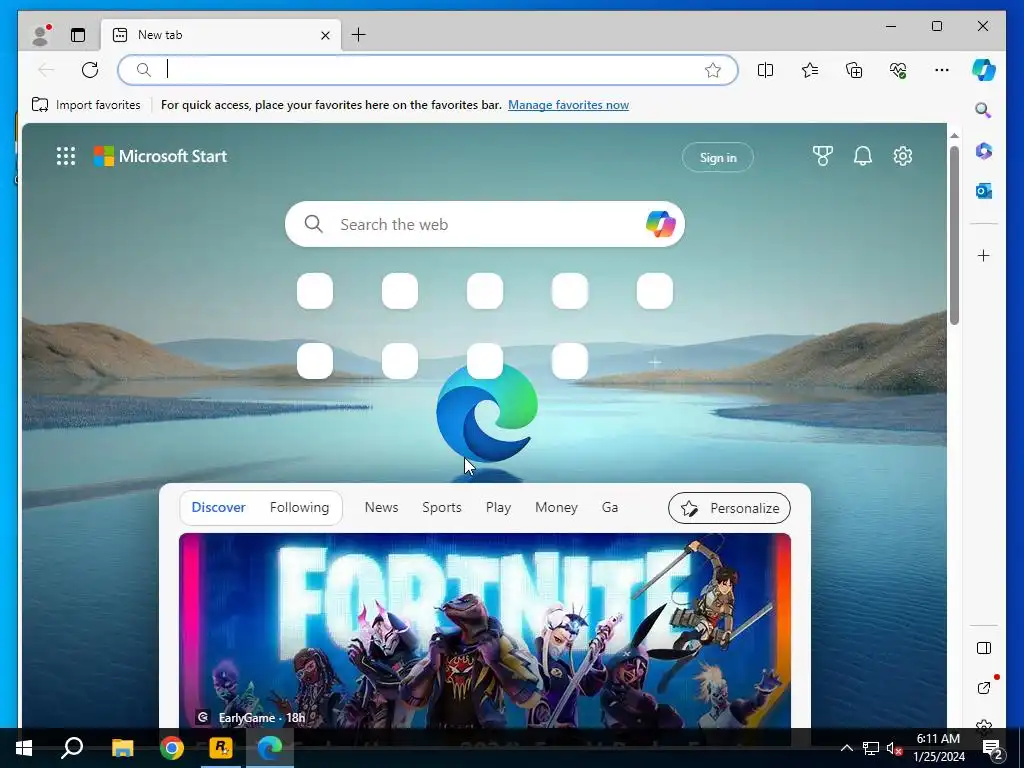Image resolution: width=1024 pixels, height=768 pixels.
Task: Click the Personalize button
Action: click(729, 508)
